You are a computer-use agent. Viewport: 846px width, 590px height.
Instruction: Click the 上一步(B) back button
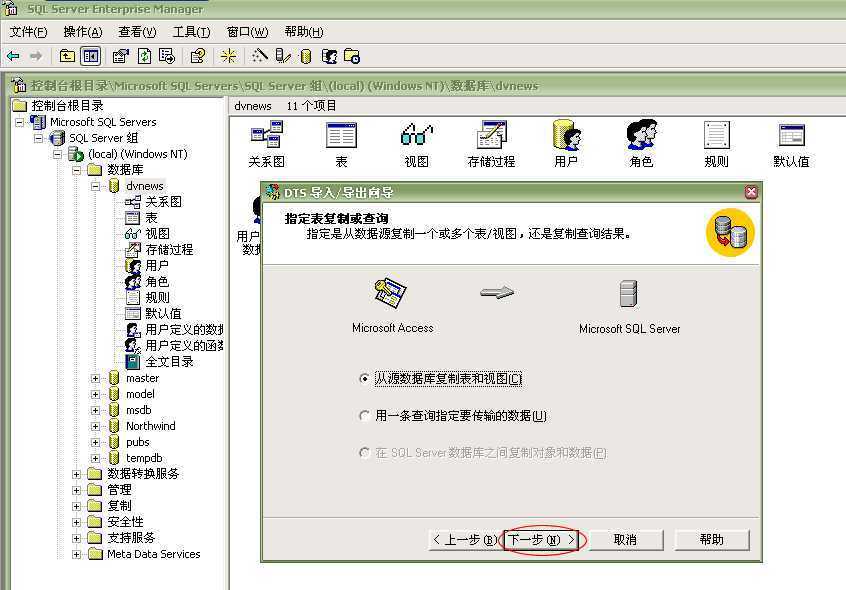pyautogui.click(x=465, y=539)
